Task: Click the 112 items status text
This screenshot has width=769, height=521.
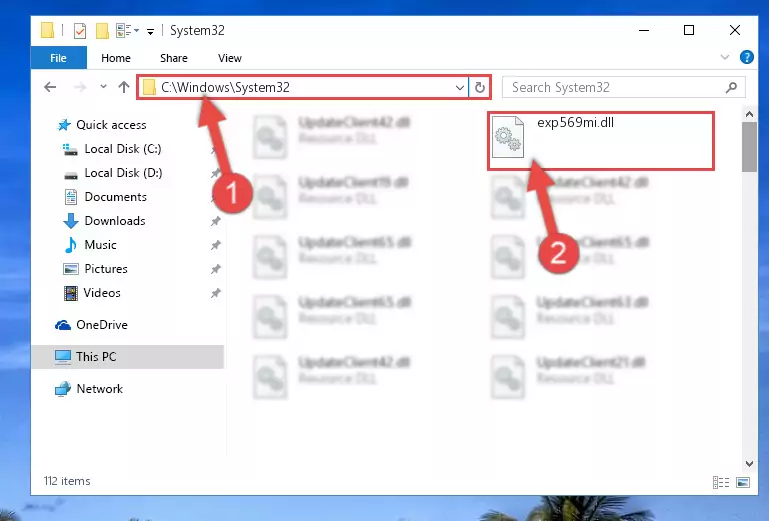Action: [x=67, y=481]
